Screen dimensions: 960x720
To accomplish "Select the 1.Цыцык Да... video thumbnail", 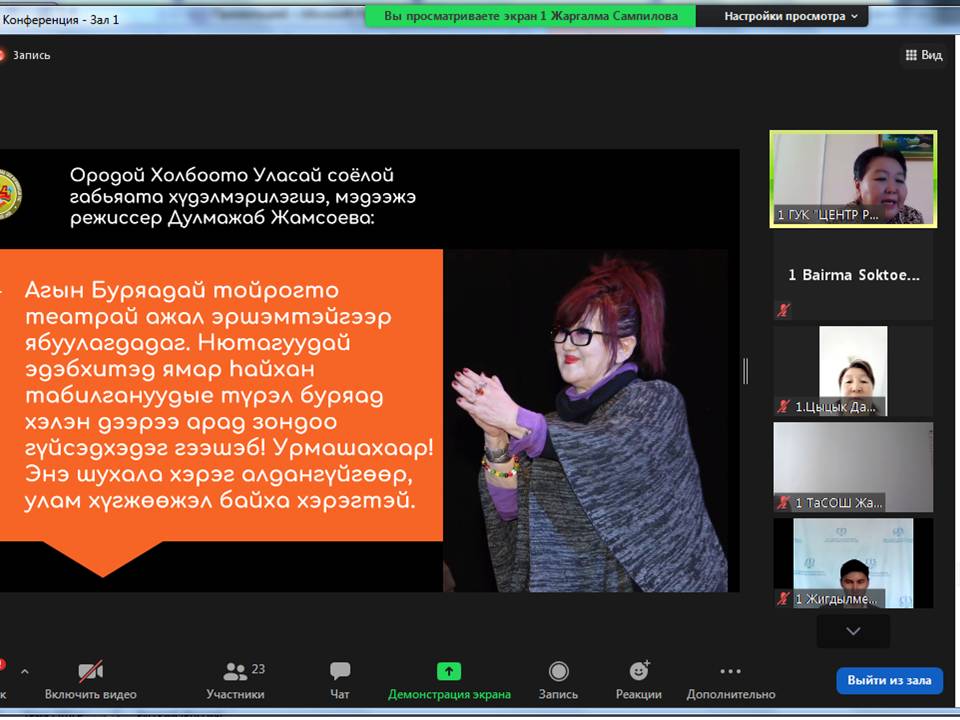I will click(853, 371).
